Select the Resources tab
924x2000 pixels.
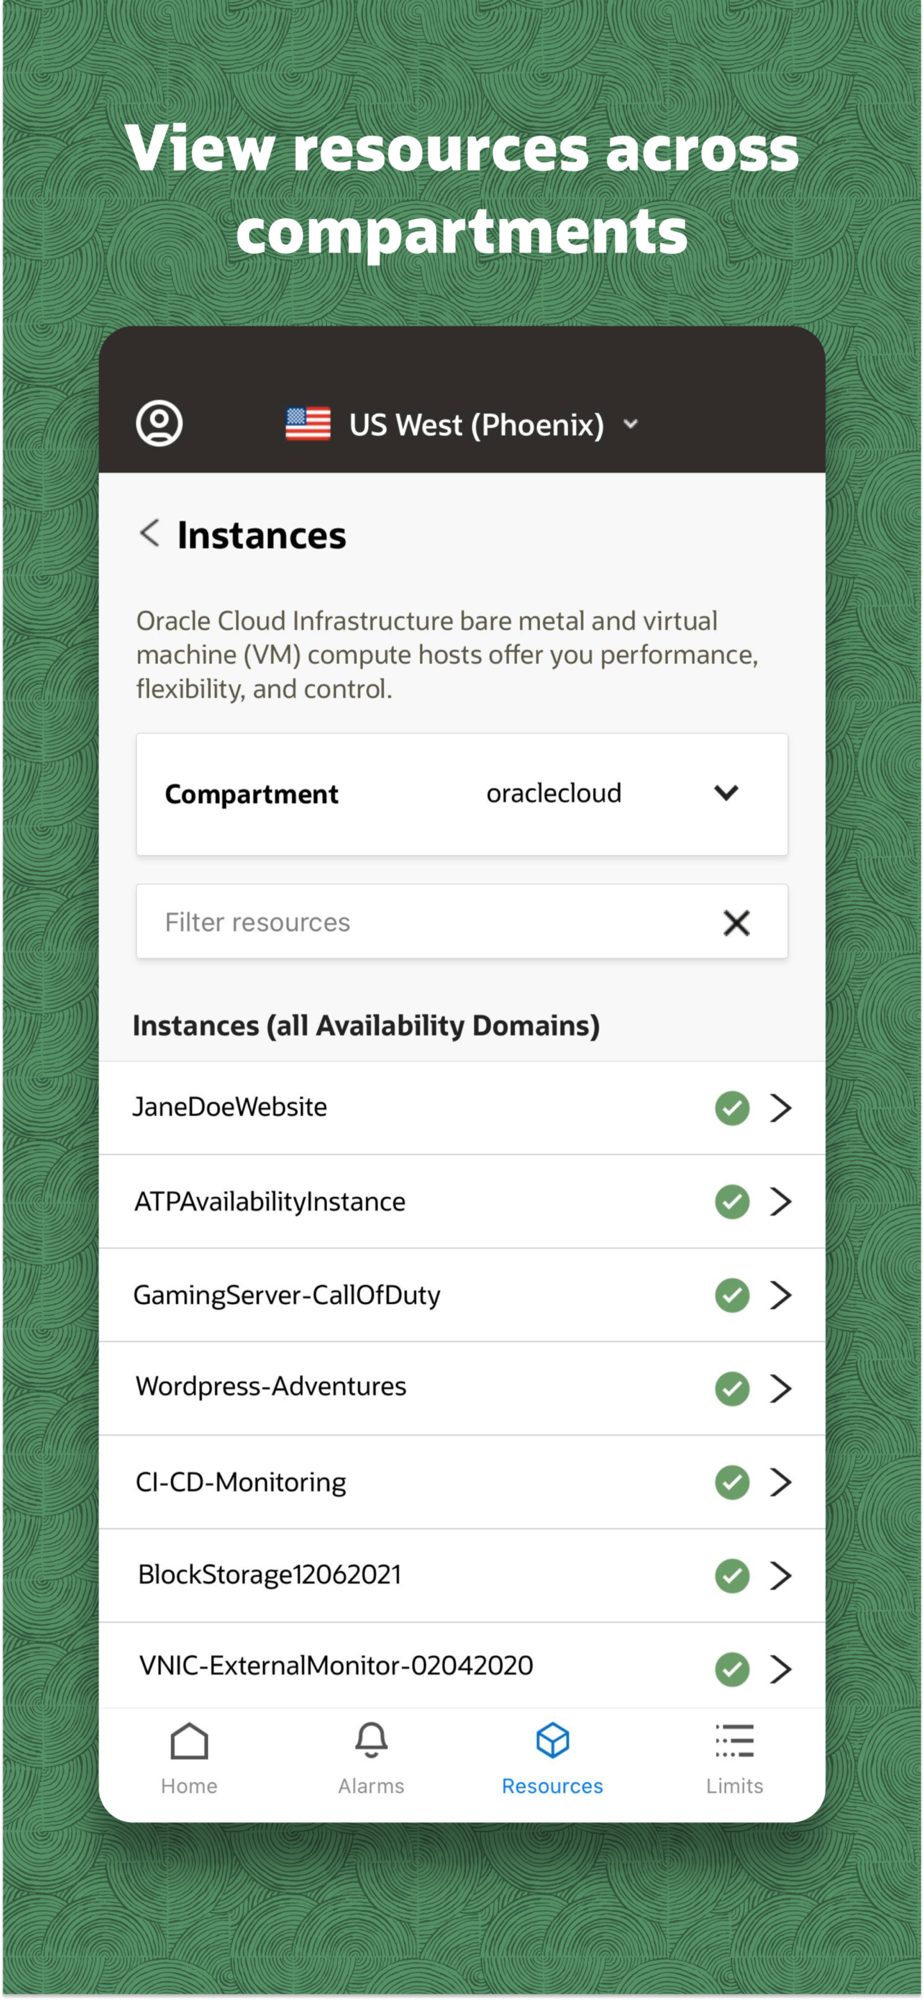pos(552,1759)
